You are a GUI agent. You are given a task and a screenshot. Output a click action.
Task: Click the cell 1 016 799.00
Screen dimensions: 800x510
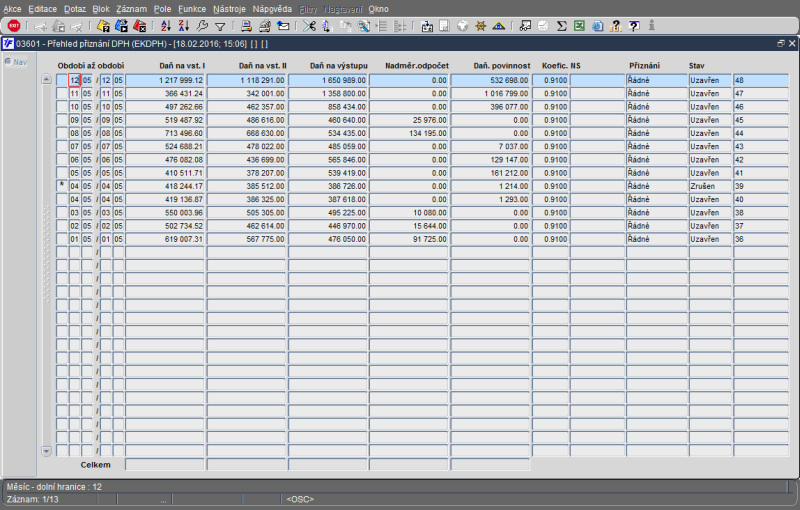click(x=490, y=93)
